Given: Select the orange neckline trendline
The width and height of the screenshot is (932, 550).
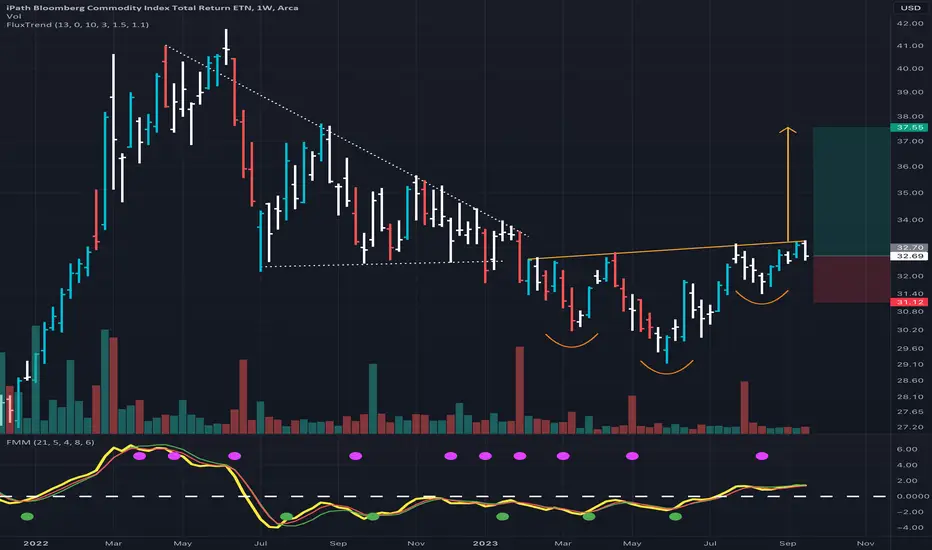Looking at the screenshot, I should tap(666, 250).
